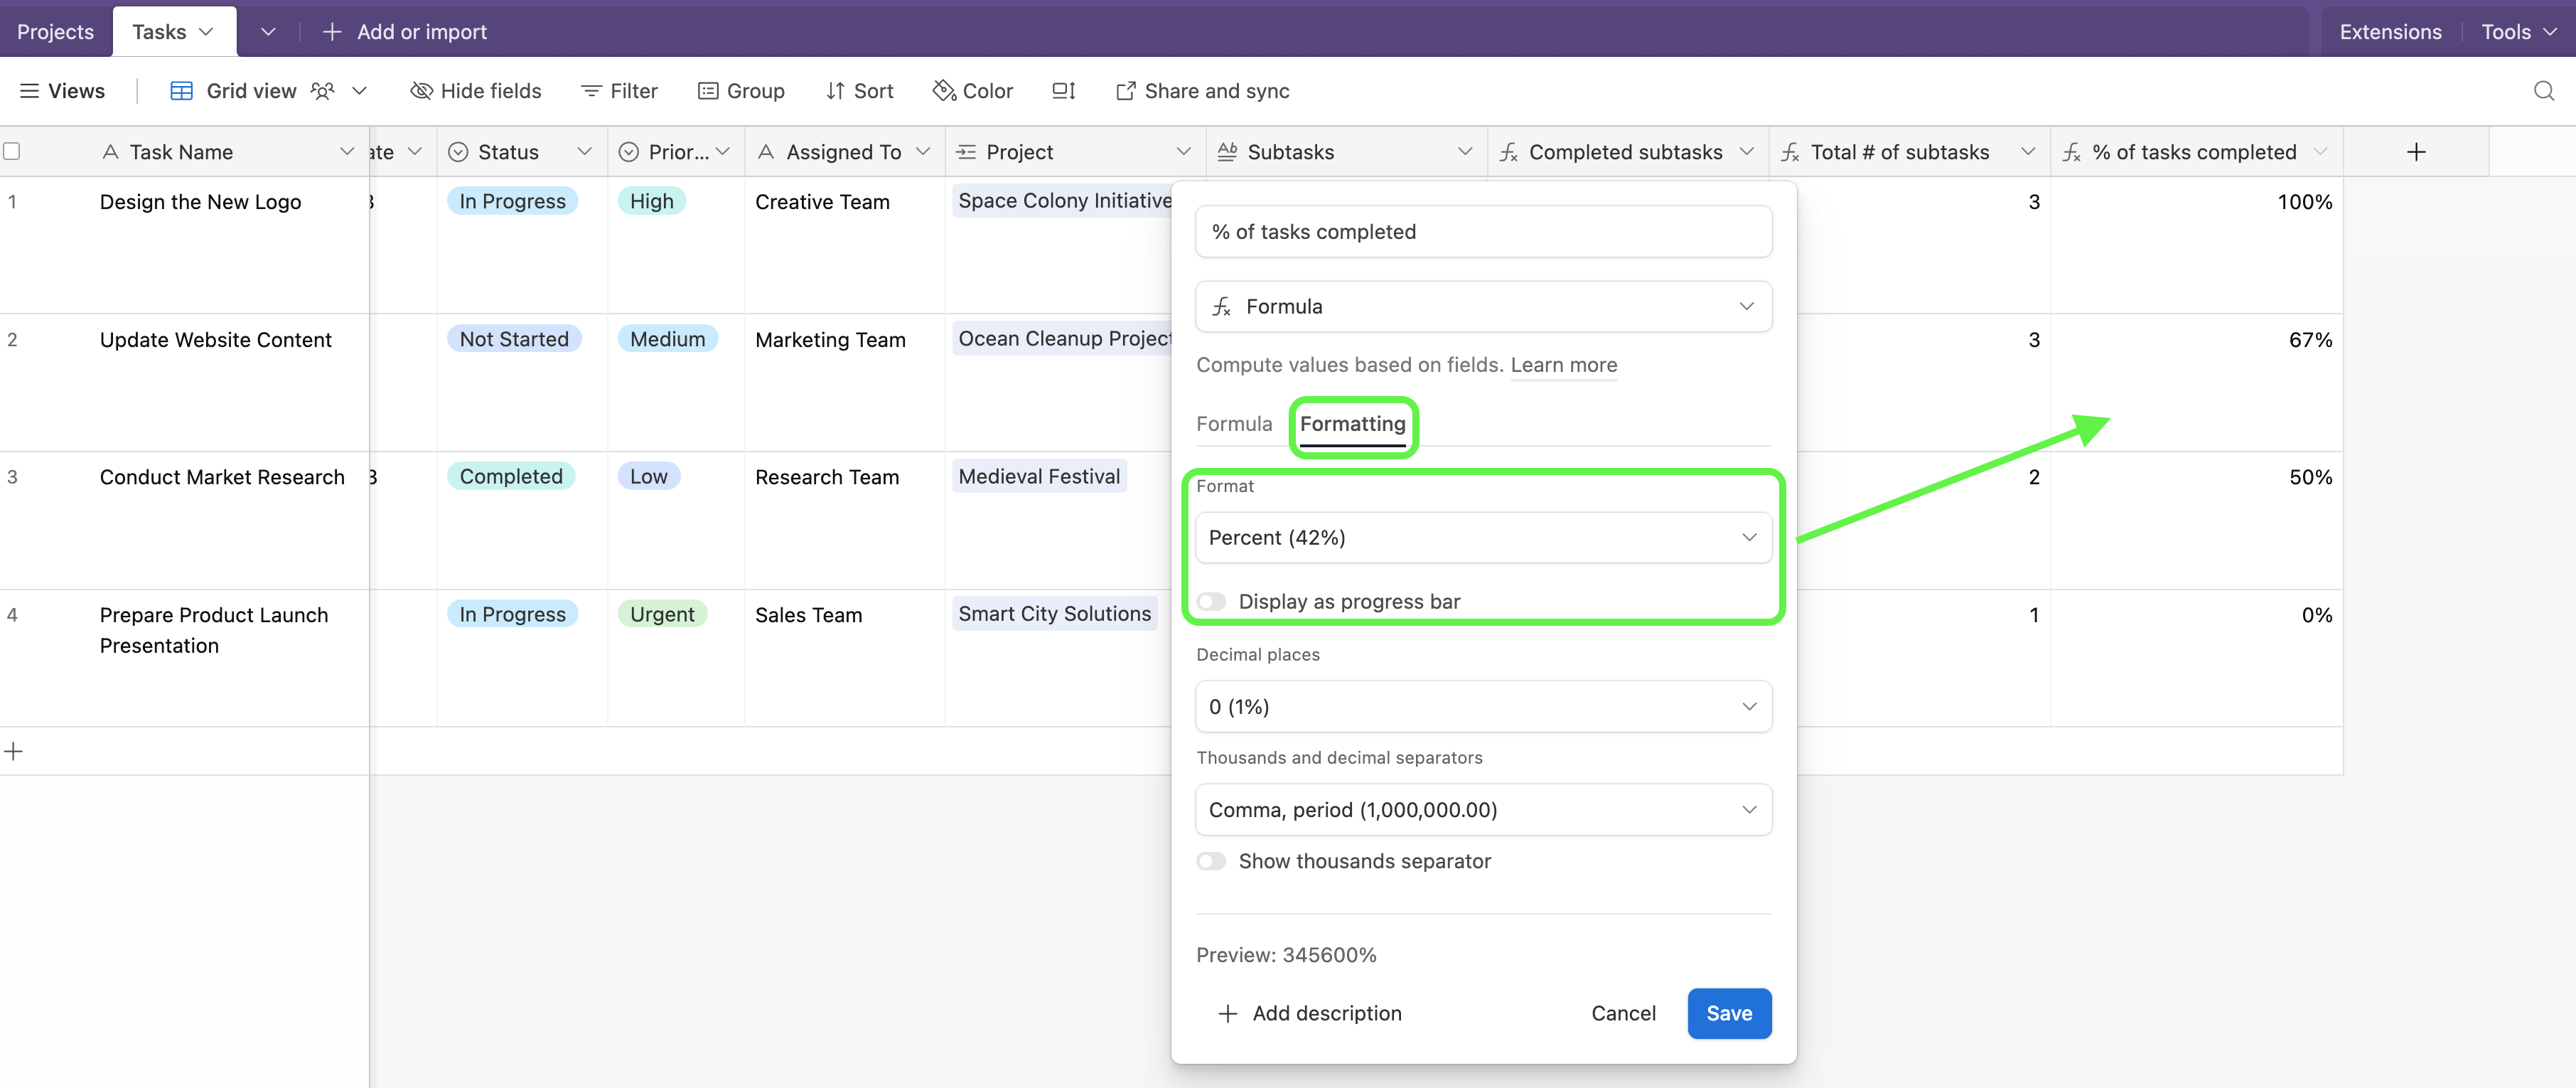Toggle Show thousands separator switch
This screenshot has height=1088, width=2576.
coord(1211,861)
